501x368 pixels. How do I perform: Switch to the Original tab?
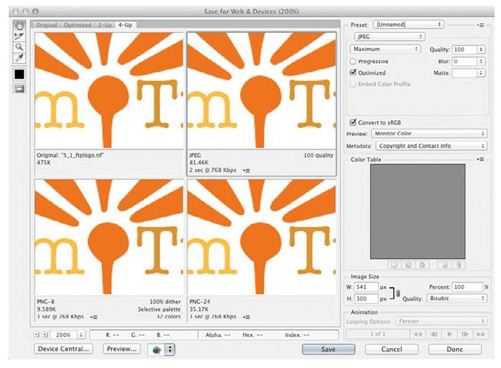pos(47,25)
